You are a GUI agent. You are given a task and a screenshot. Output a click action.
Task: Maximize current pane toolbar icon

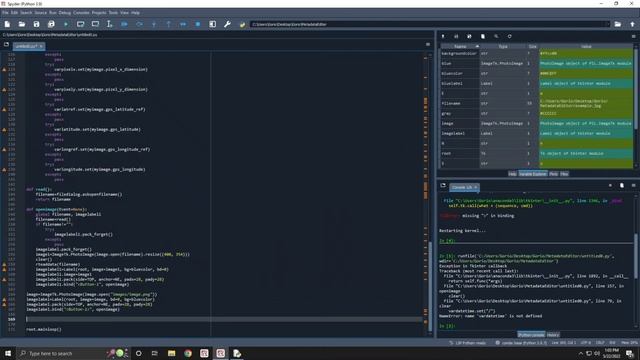tap(213, 24)
